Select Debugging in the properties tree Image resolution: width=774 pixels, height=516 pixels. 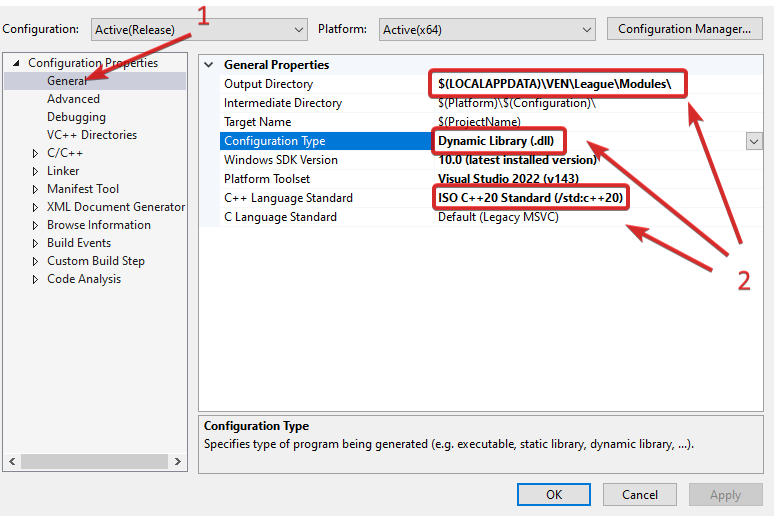[76, 117]
